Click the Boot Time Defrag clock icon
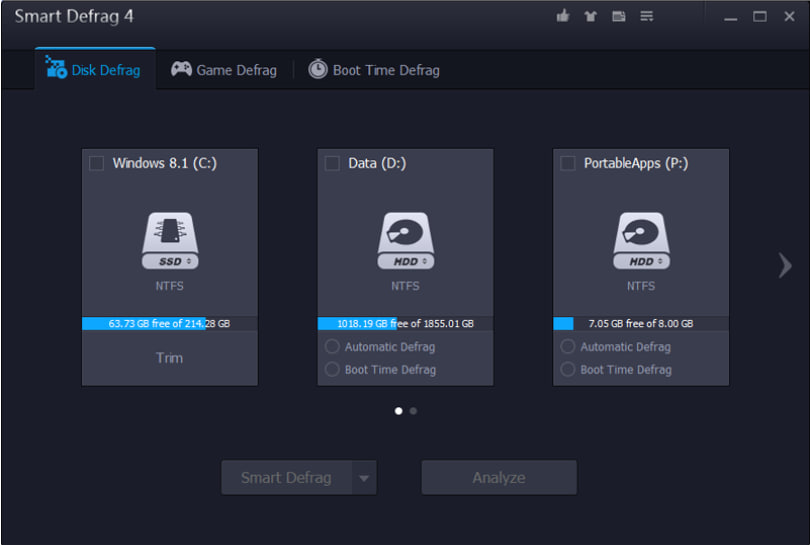 click(318, 69)
